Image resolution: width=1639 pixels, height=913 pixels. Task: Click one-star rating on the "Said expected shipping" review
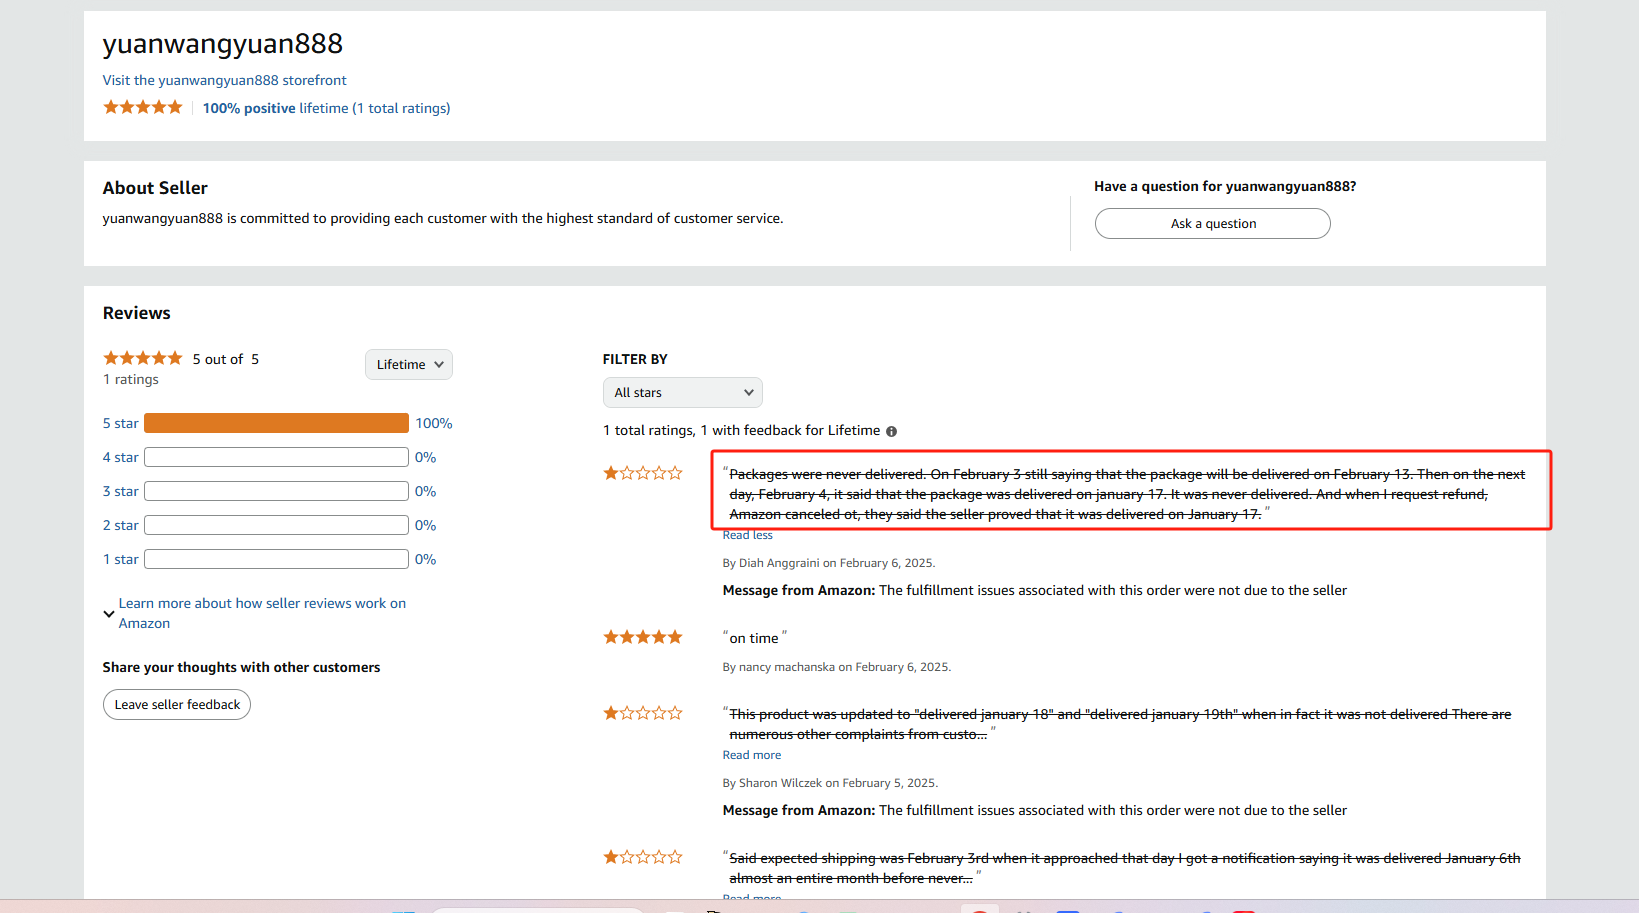coord(643,857)
